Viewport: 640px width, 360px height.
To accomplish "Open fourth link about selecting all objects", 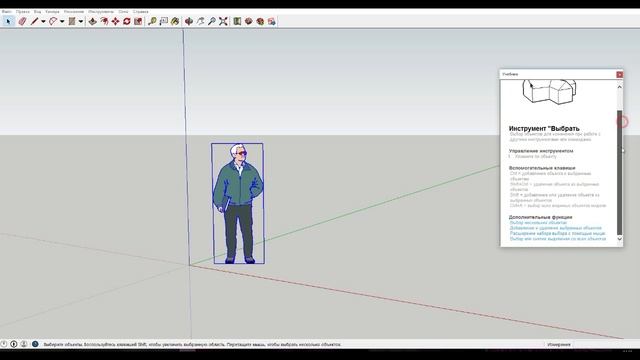I will [x=558, y=239].
